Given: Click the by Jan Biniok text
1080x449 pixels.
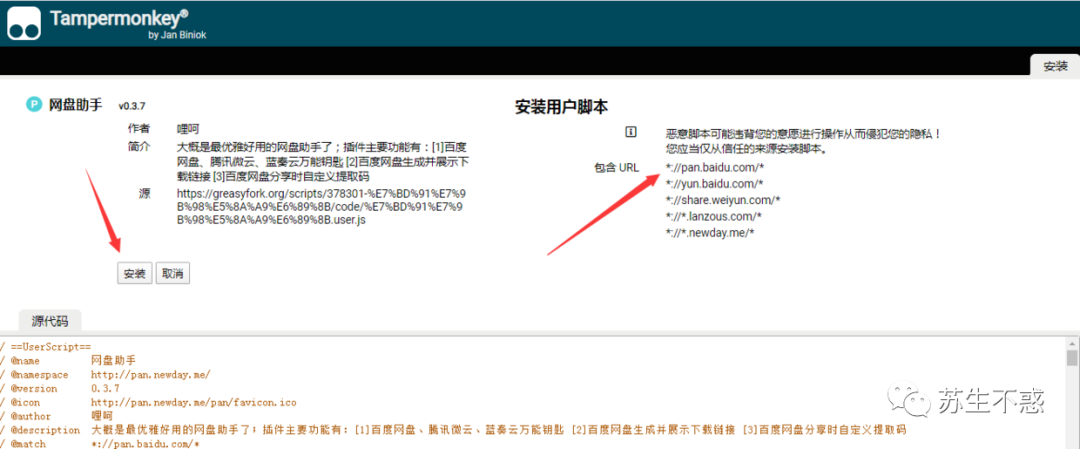Looking at the screenshot, I should click(x=177, y=35).
